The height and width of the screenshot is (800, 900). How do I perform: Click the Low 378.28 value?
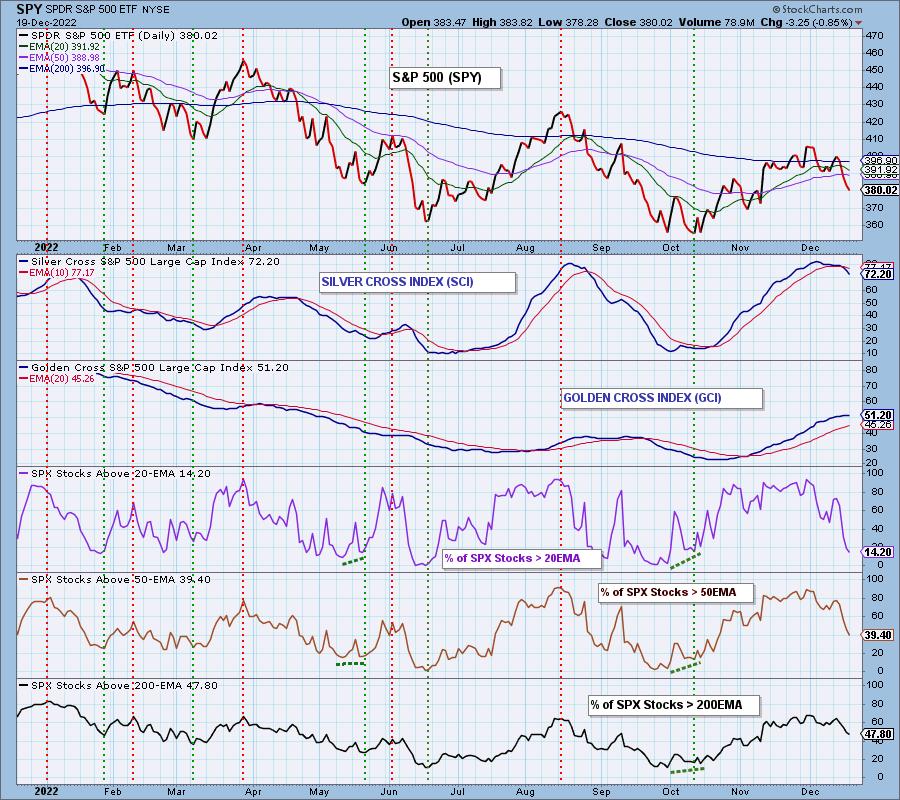(568, 22)
